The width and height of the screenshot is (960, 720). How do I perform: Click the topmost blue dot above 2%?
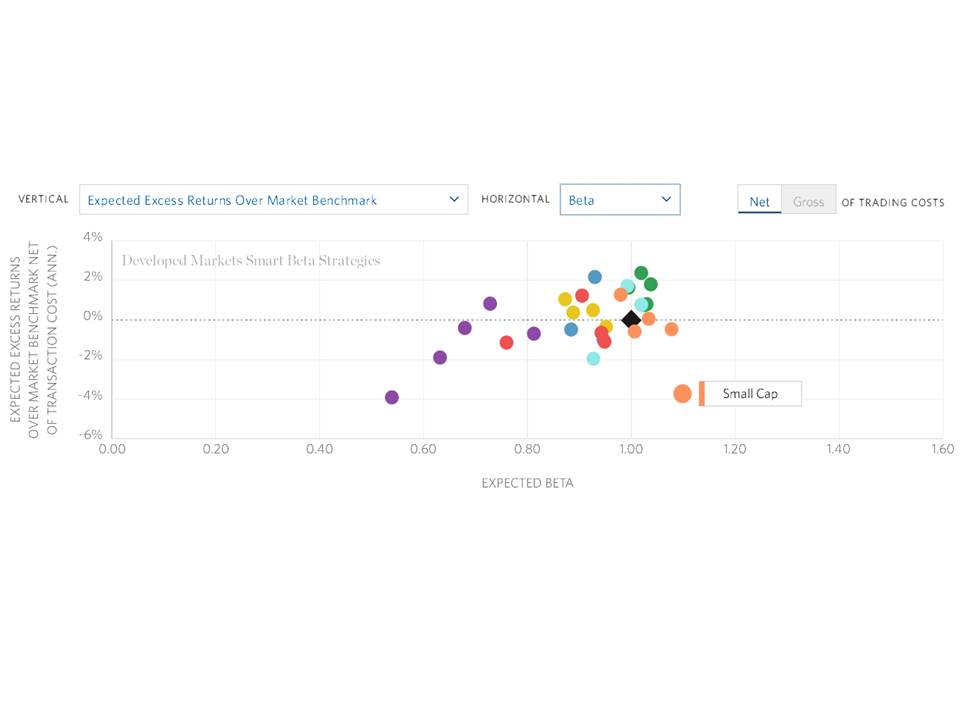(595, 277)
